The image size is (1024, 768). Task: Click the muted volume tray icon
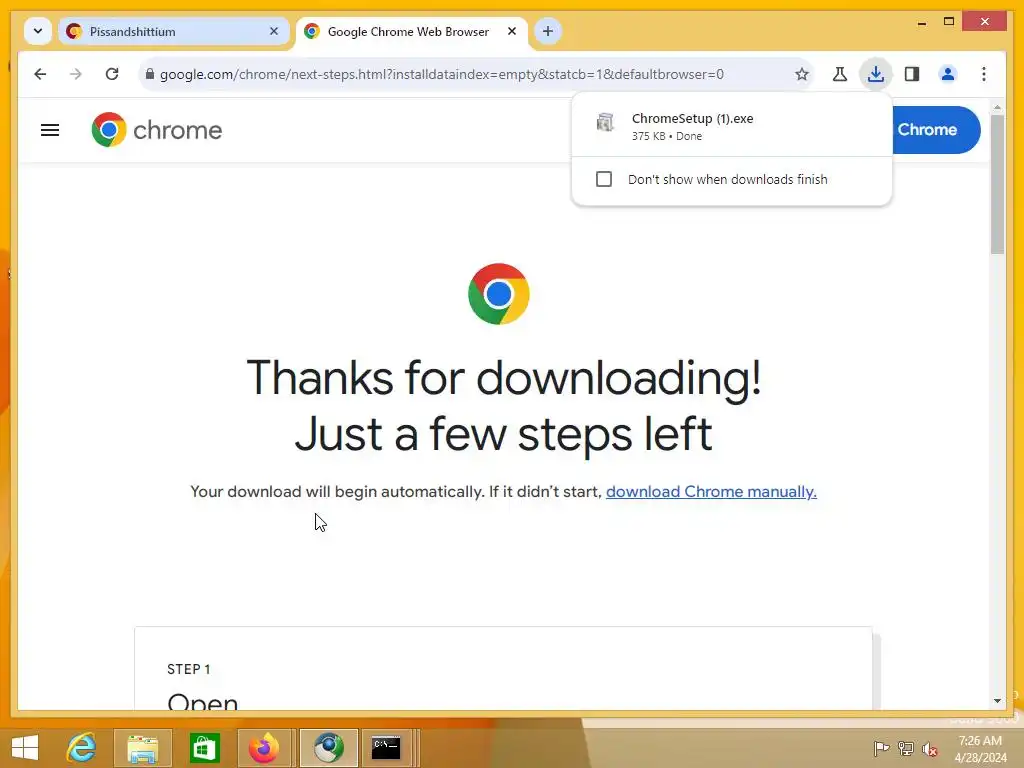click(930, 748)
